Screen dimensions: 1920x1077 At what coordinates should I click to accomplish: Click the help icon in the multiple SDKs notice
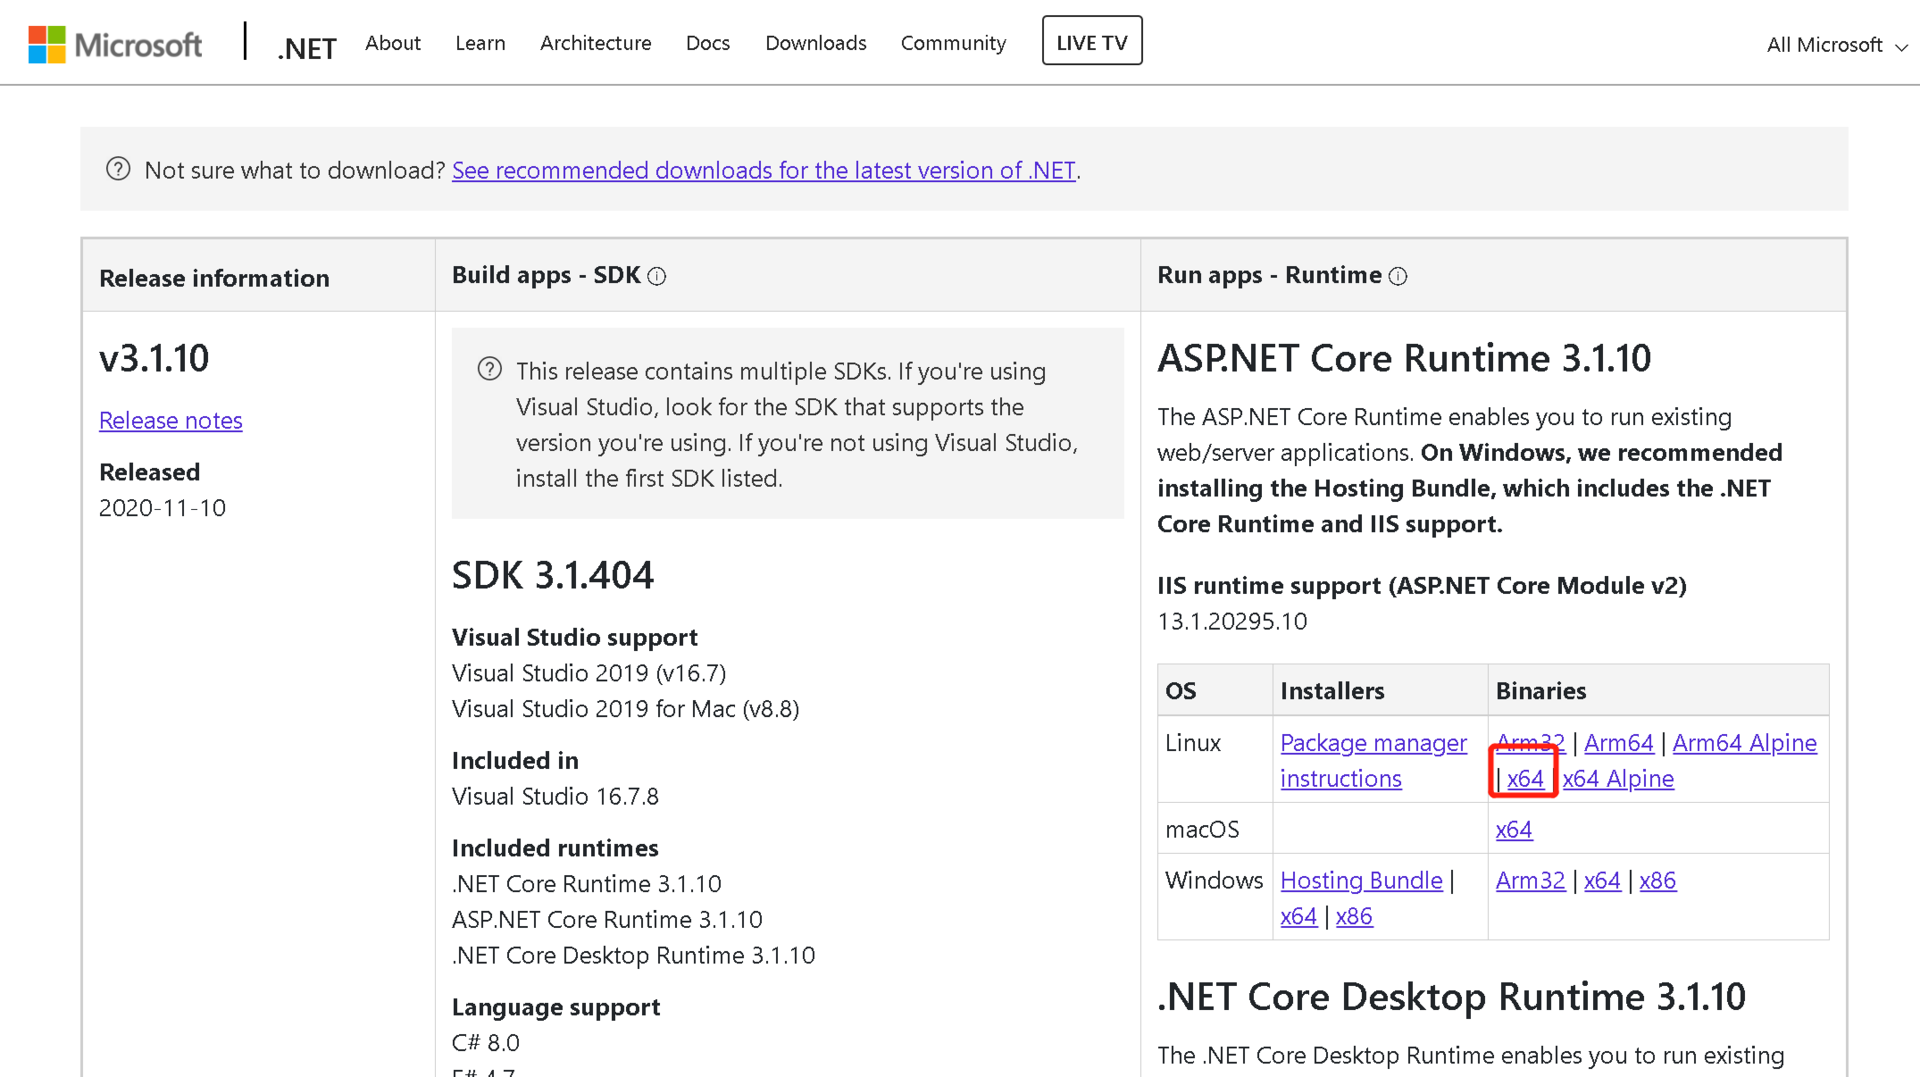click(489, 368)
